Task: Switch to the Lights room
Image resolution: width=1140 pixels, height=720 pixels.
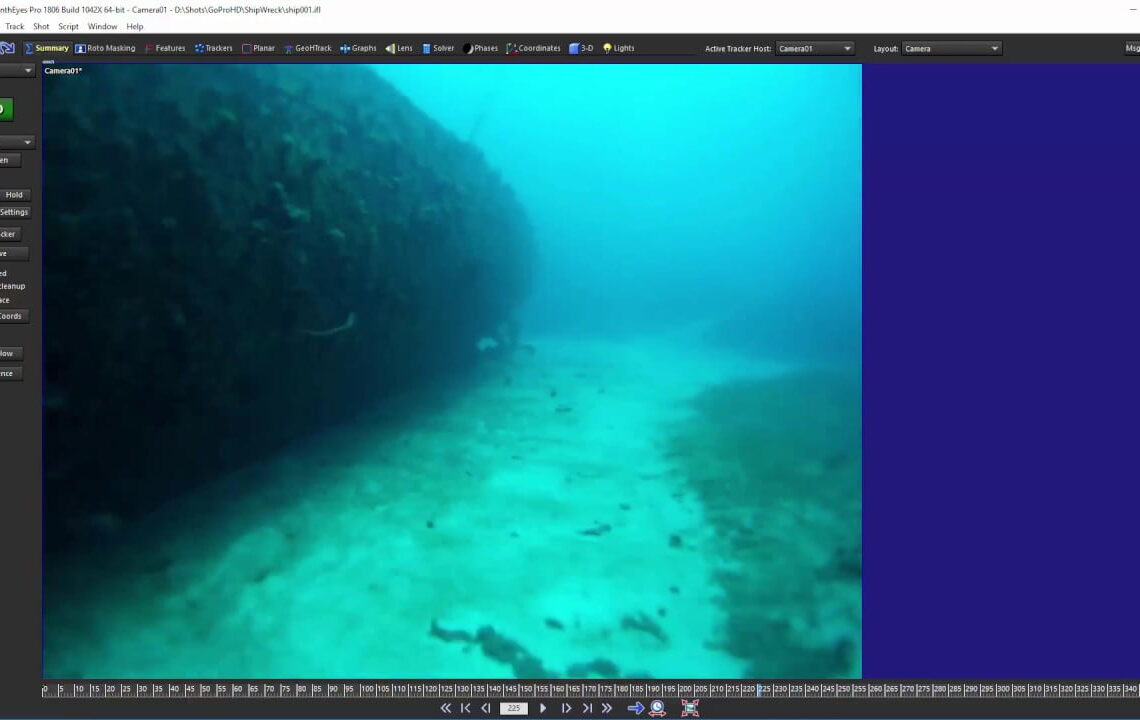Action: (x=618, y=48)
